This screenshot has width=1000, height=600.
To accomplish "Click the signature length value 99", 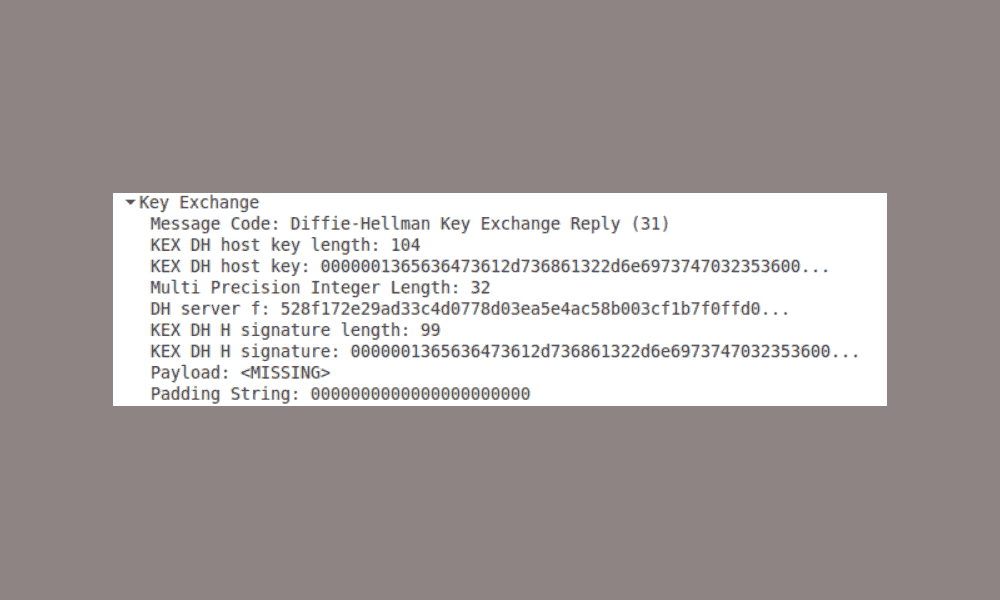I will point(430,330).
